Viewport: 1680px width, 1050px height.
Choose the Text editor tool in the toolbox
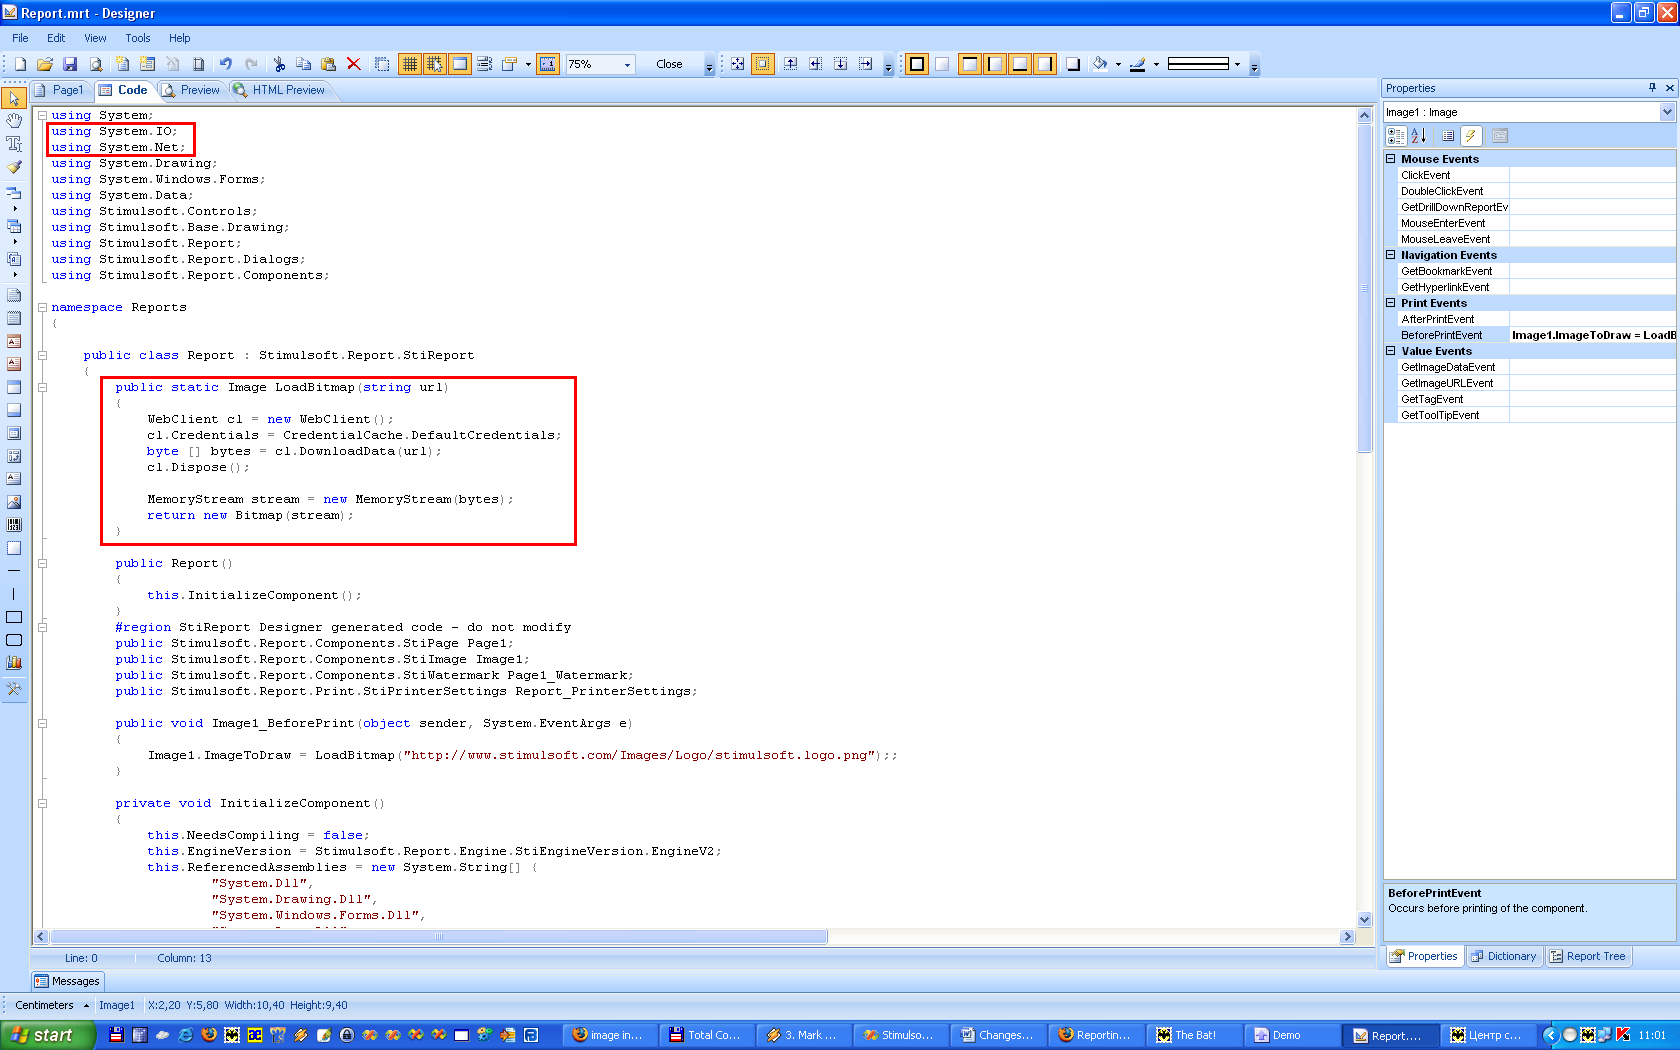coord(14,144)
